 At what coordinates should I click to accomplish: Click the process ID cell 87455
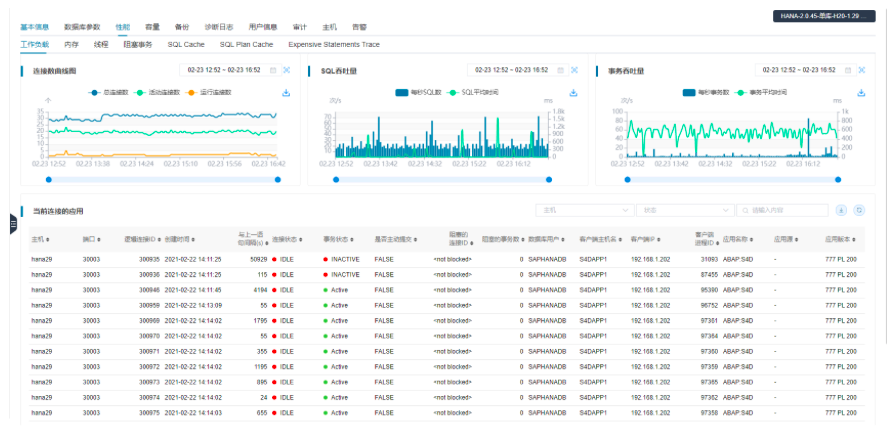click(709, 274)
